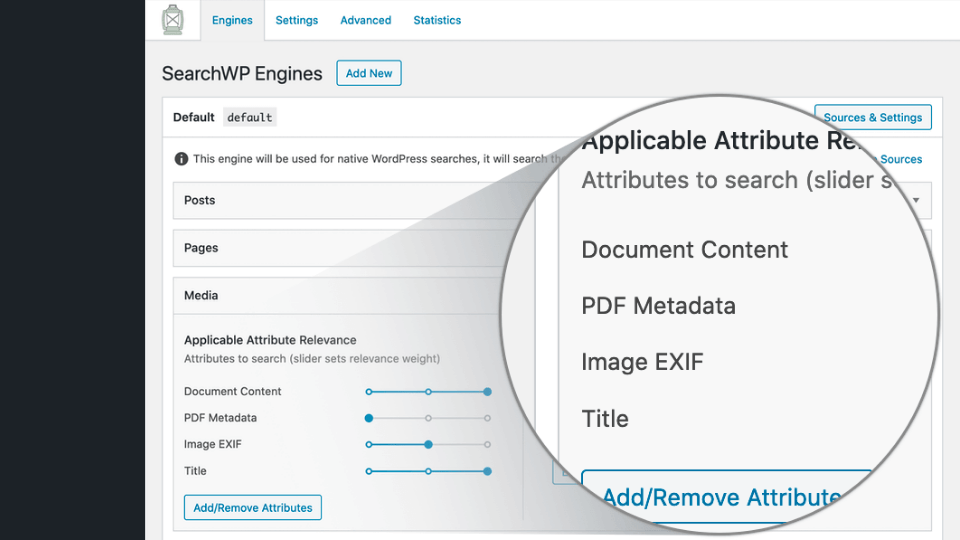Click the 'SearchWP Engines' heading

pyautogui.click(x=242, y=73)
